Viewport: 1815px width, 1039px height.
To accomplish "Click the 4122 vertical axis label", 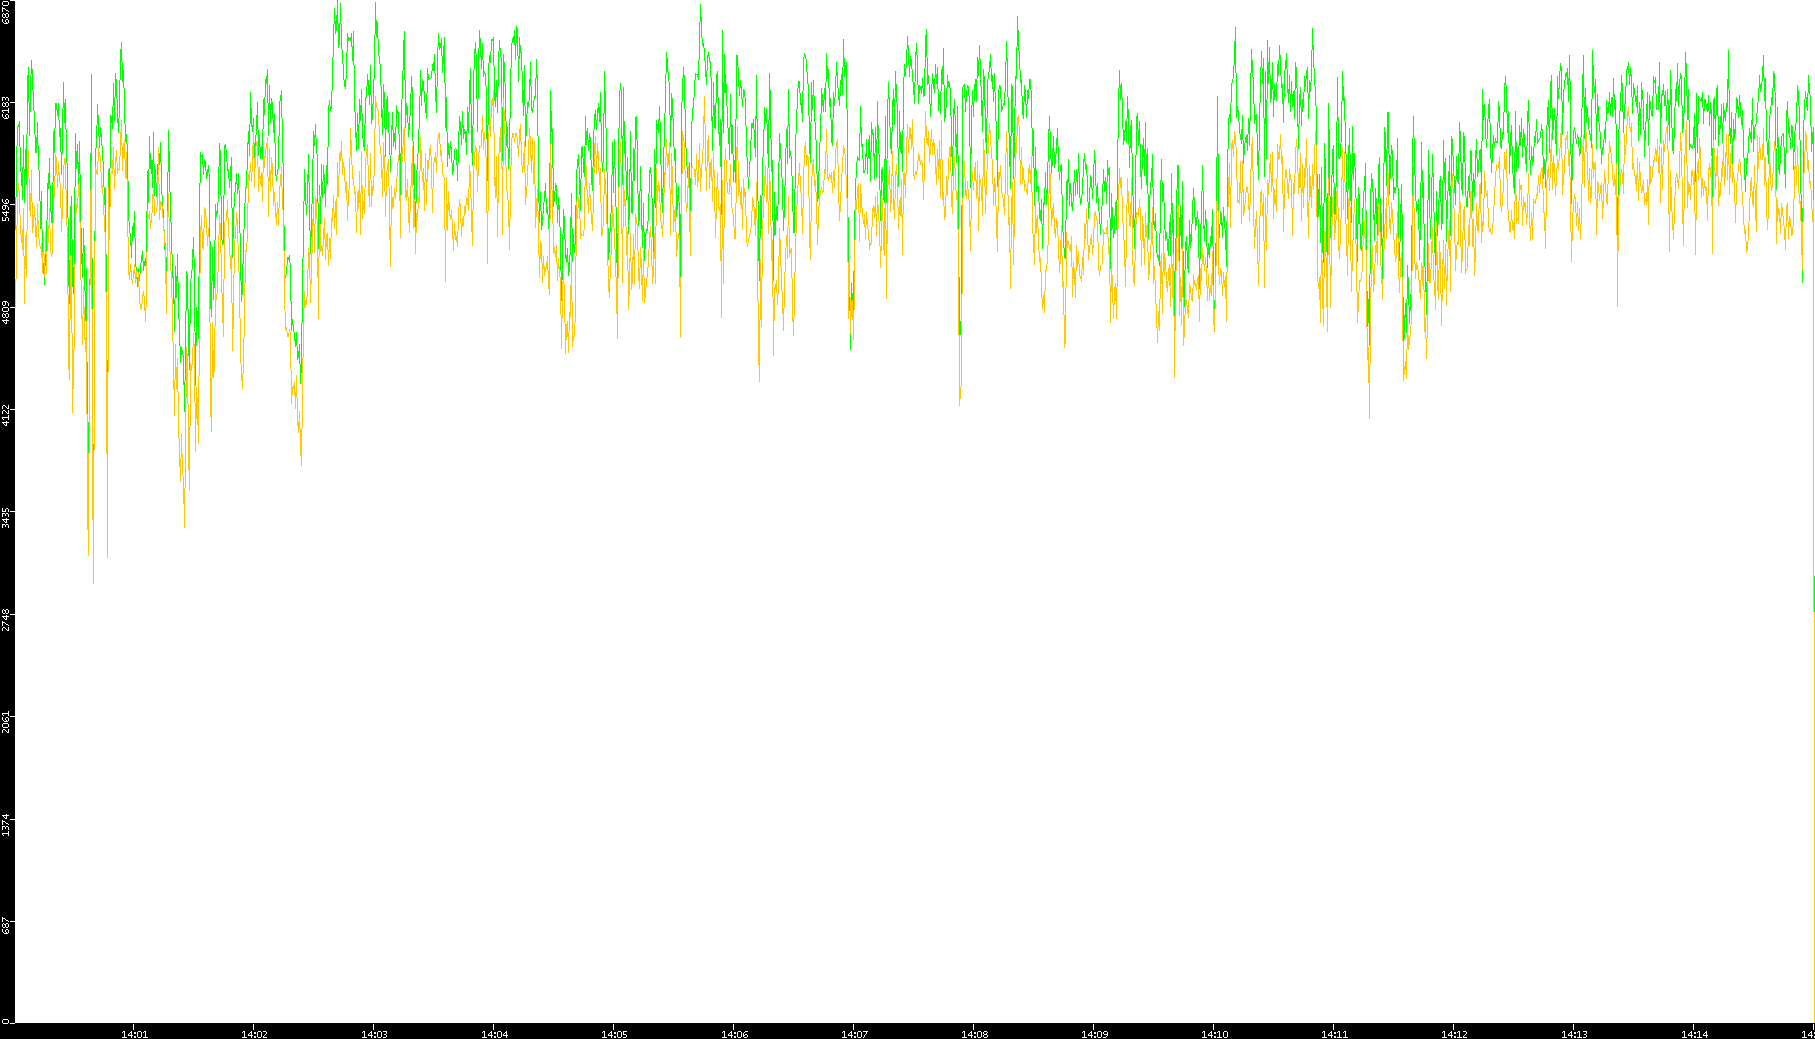I will (7, 415).
